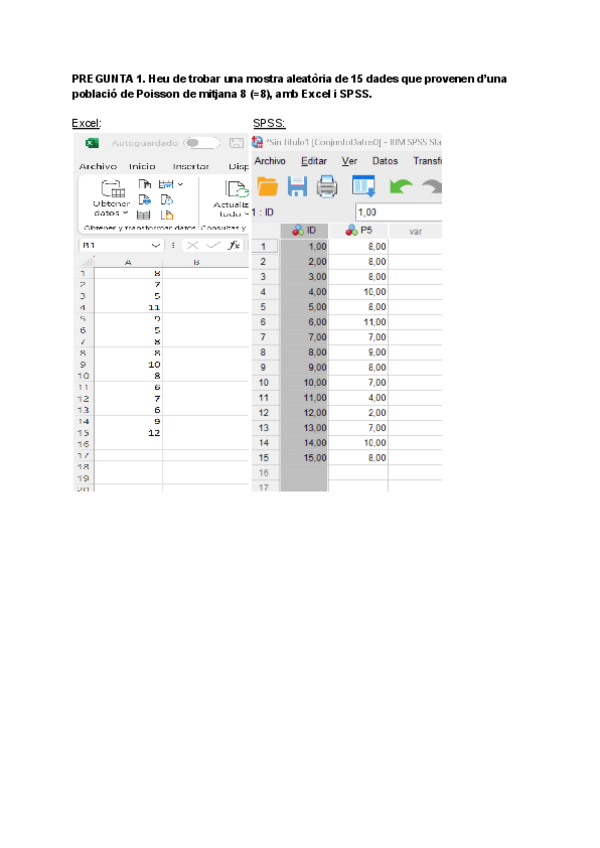Switch to the Excel Inicio tab

tap(142, 167)
